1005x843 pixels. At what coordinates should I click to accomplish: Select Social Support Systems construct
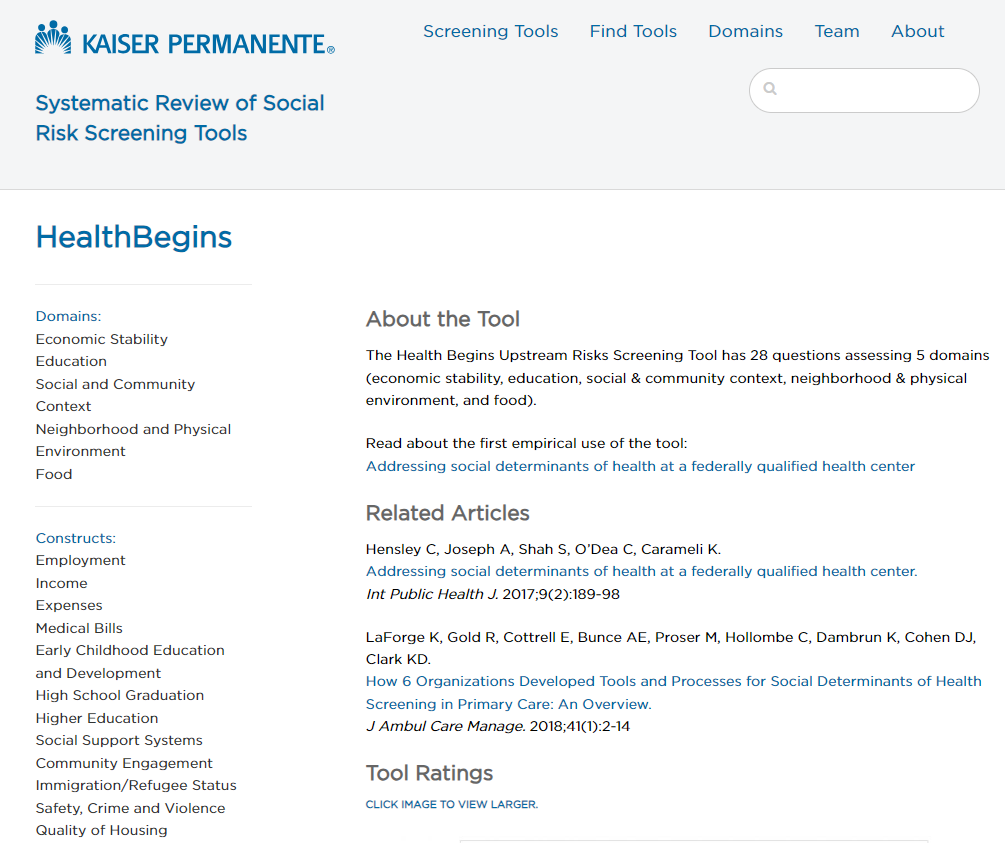(x=119, y=740)
